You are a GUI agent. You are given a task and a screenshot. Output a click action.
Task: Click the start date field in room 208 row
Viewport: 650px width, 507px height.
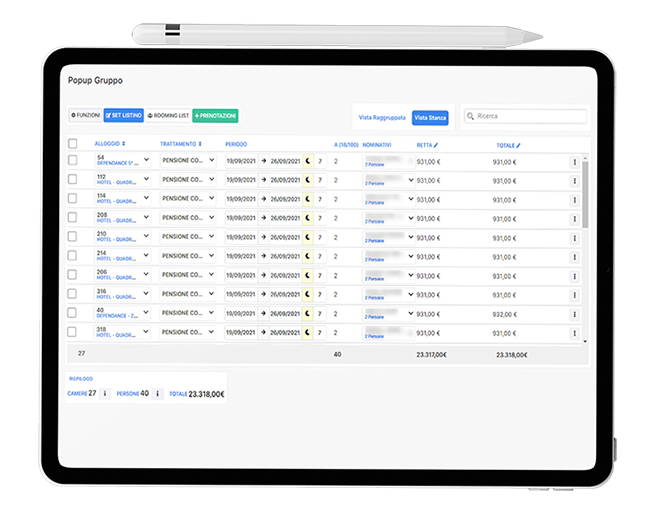241,218
